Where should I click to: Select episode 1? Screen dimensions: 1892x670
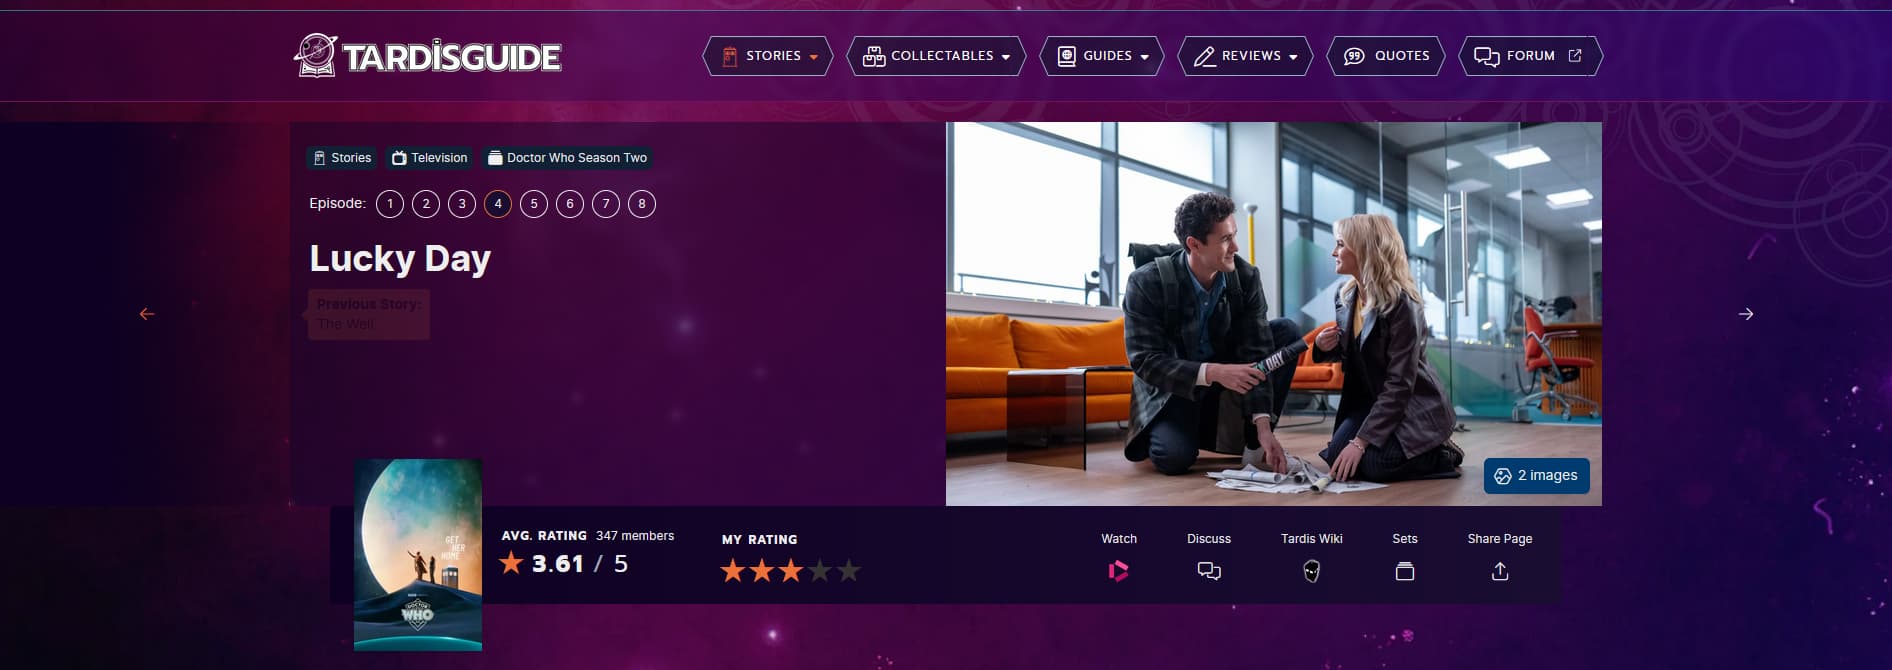(390, 204)
